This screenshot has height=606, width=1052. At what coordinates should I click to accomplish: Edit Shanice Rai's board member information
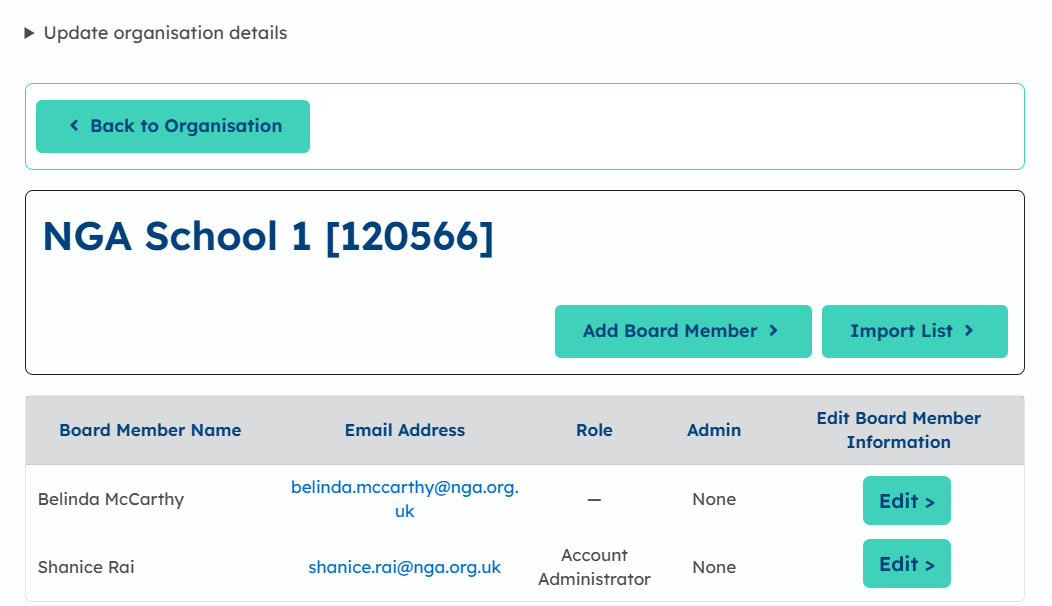906,564
